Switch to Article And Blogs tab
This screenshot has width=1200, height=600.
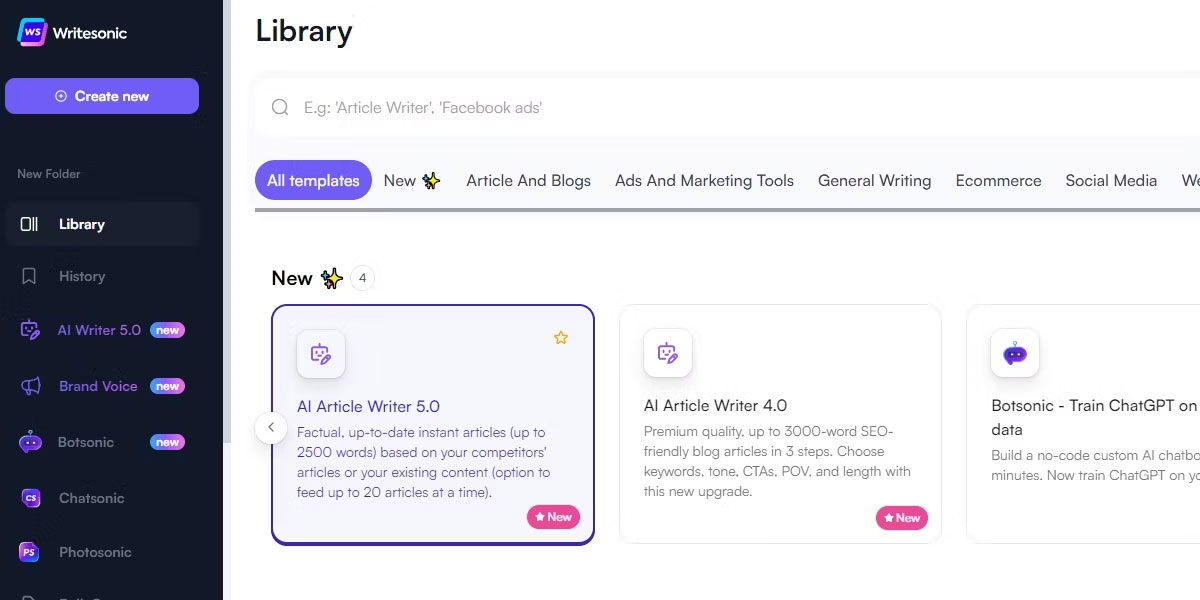click(528, 181)
